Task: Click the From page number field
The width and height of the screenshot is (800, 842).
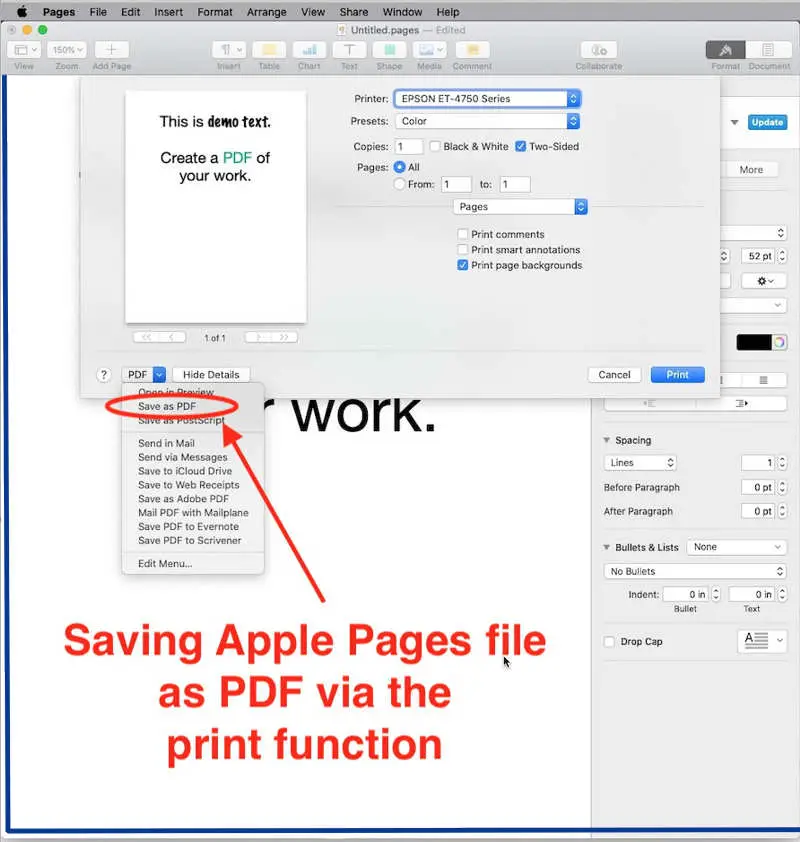Action: 456,185
